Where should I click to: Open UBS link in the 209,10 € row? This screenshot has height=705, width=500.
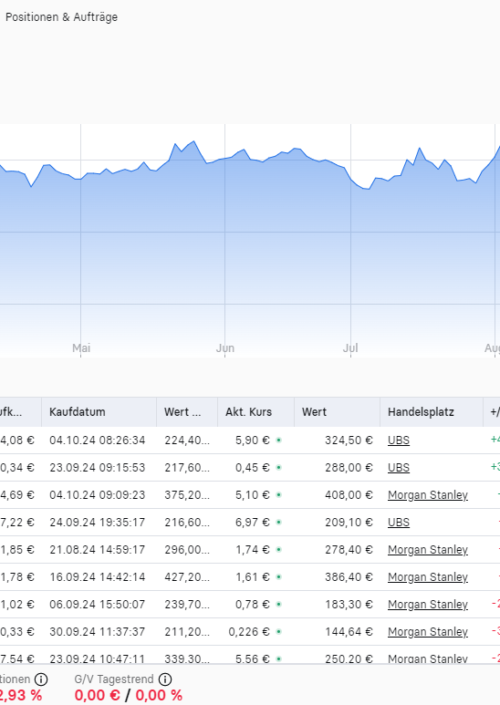point(399,522)
